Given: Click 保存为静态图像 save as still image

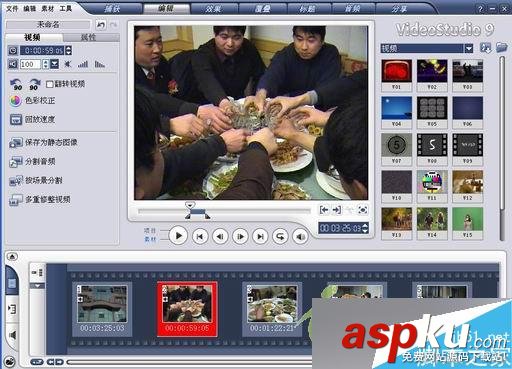Looking at the screenshot, I should (x=43, y=142).
